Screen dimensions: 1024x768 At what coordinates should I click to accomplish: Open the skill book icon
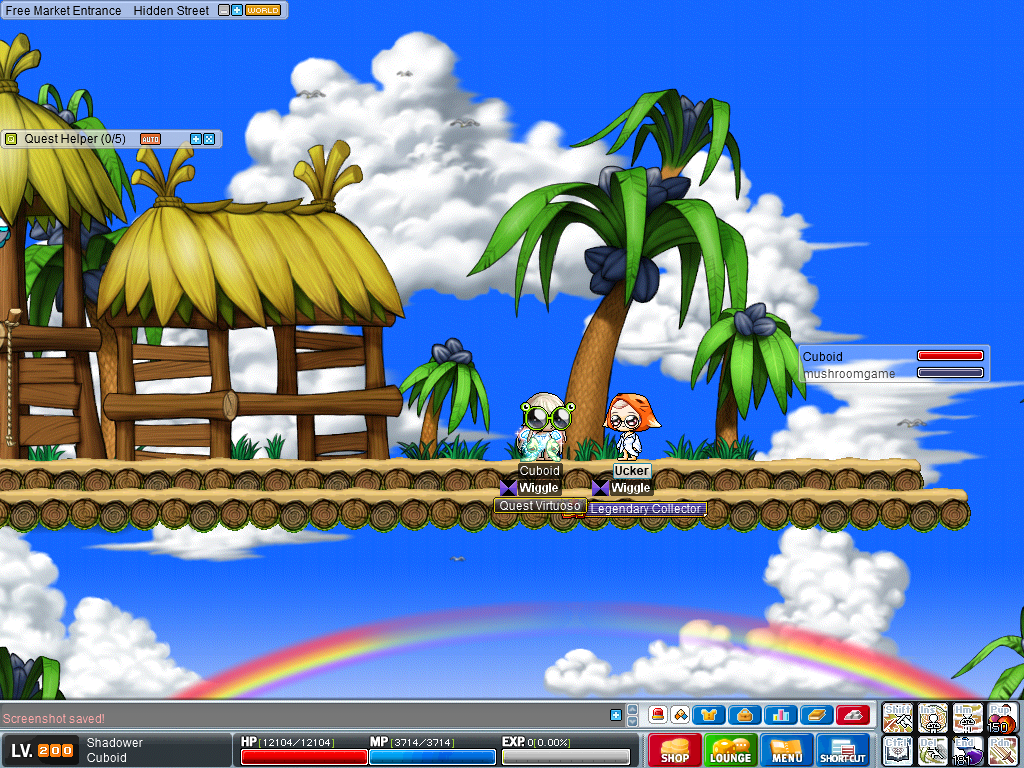pos(816,714)
